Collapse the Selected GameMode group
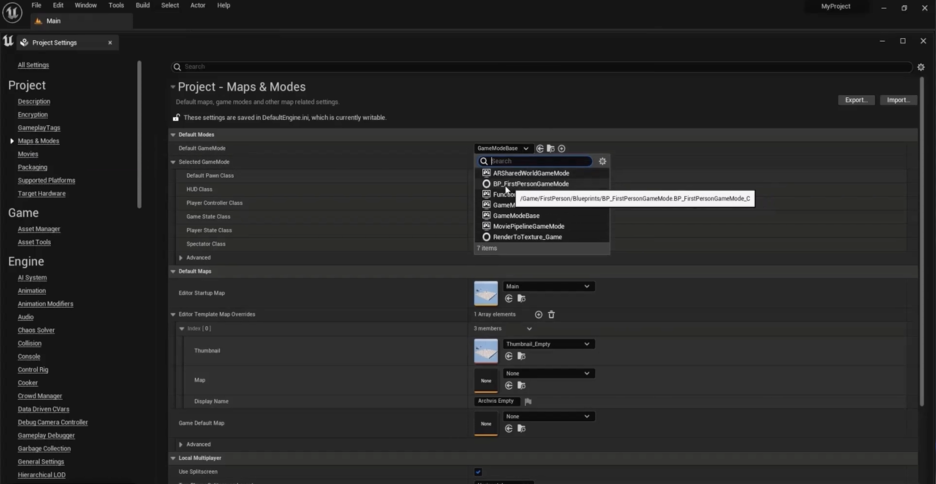The image size is (936, 484). [173, 162]
